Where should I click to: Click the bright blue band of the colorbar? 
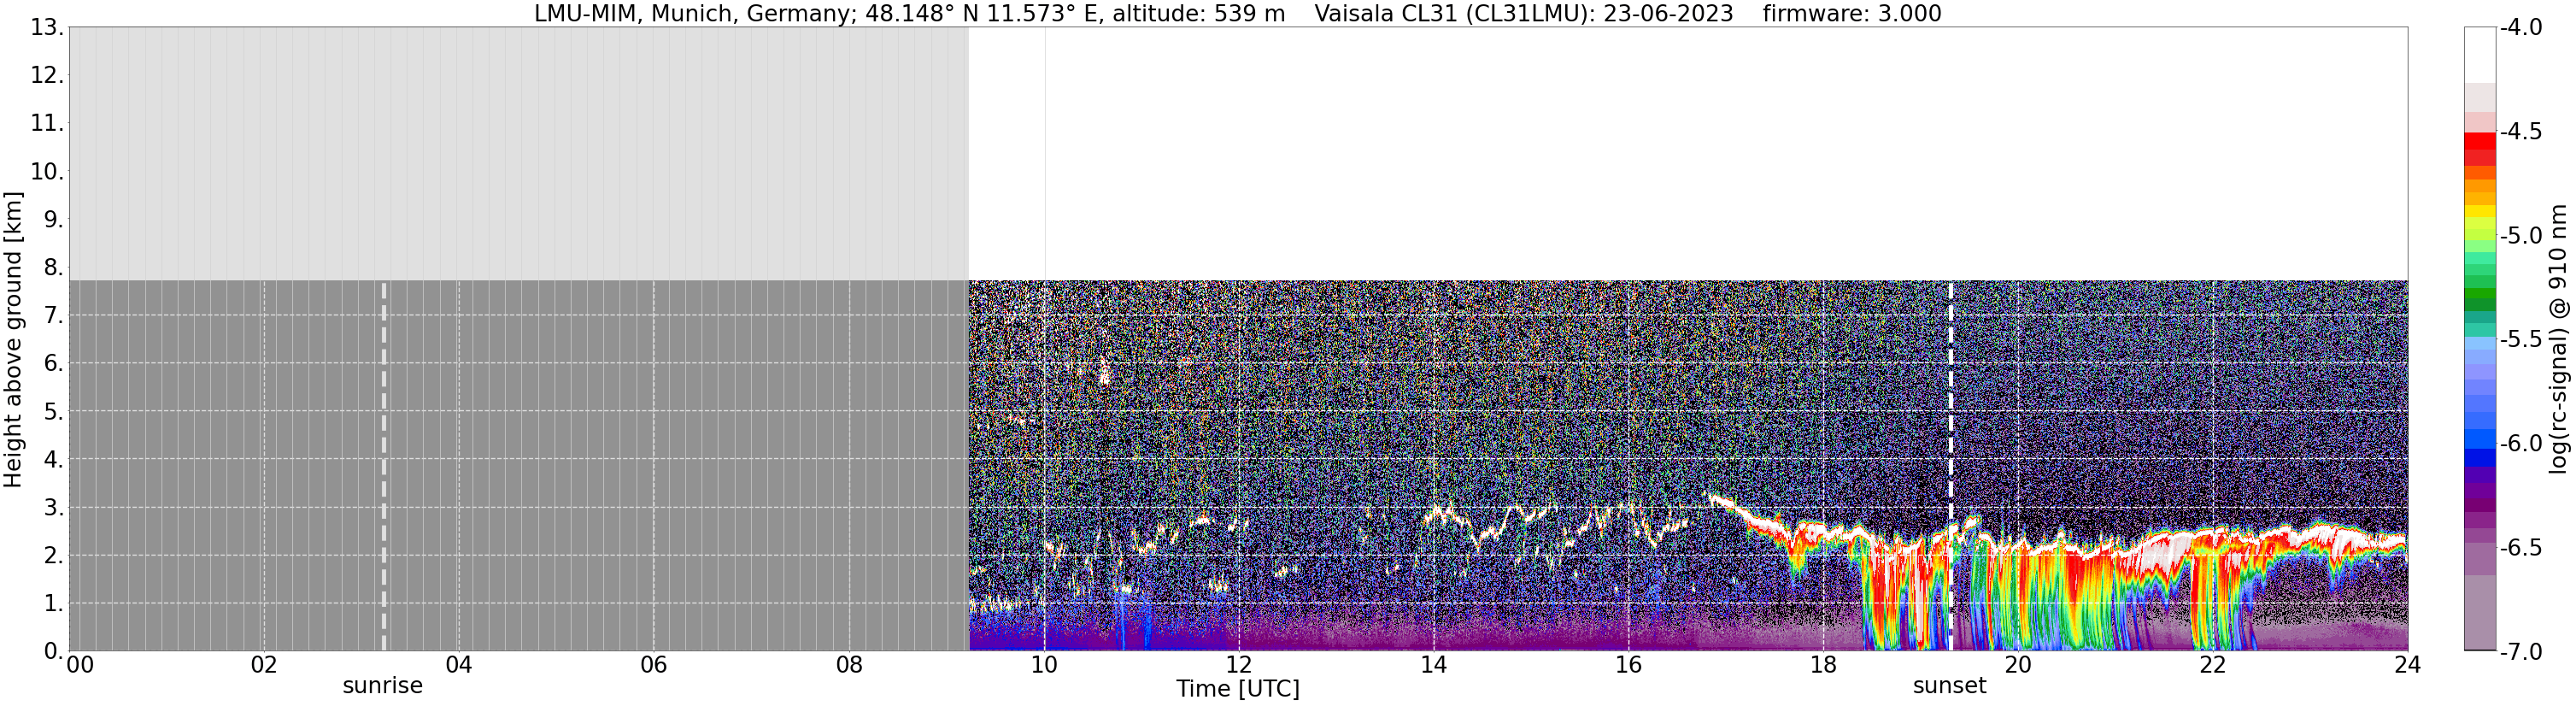click(2480, 439)
